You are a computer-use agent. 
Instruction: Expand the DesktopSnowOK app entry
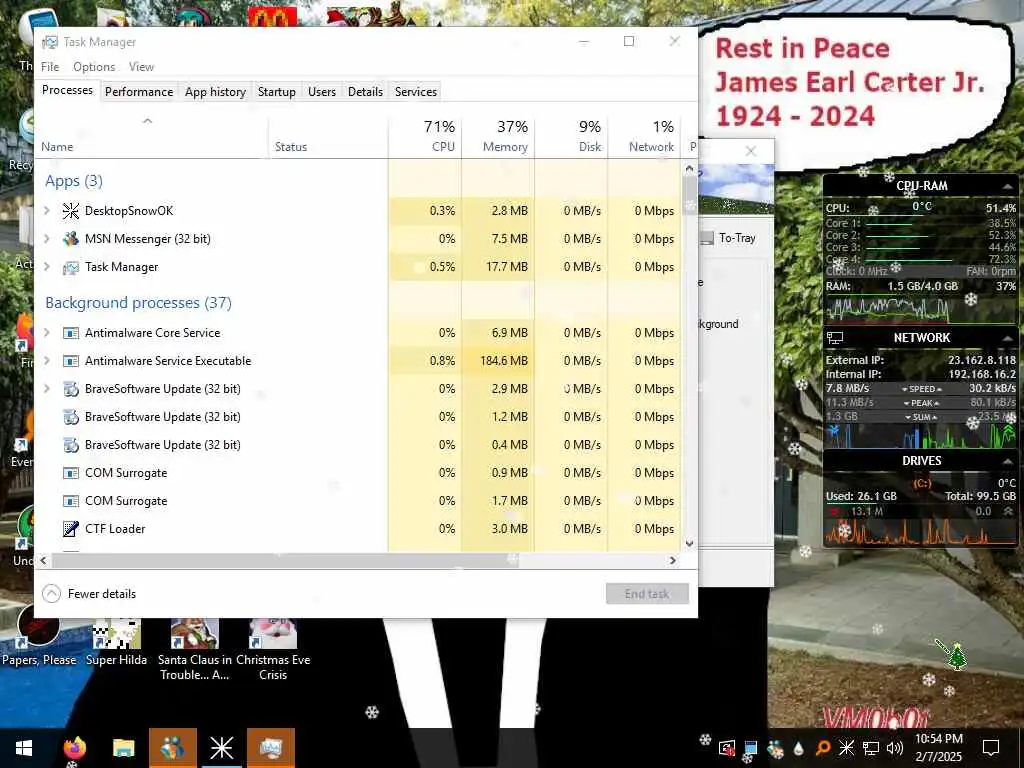(46, 210)
